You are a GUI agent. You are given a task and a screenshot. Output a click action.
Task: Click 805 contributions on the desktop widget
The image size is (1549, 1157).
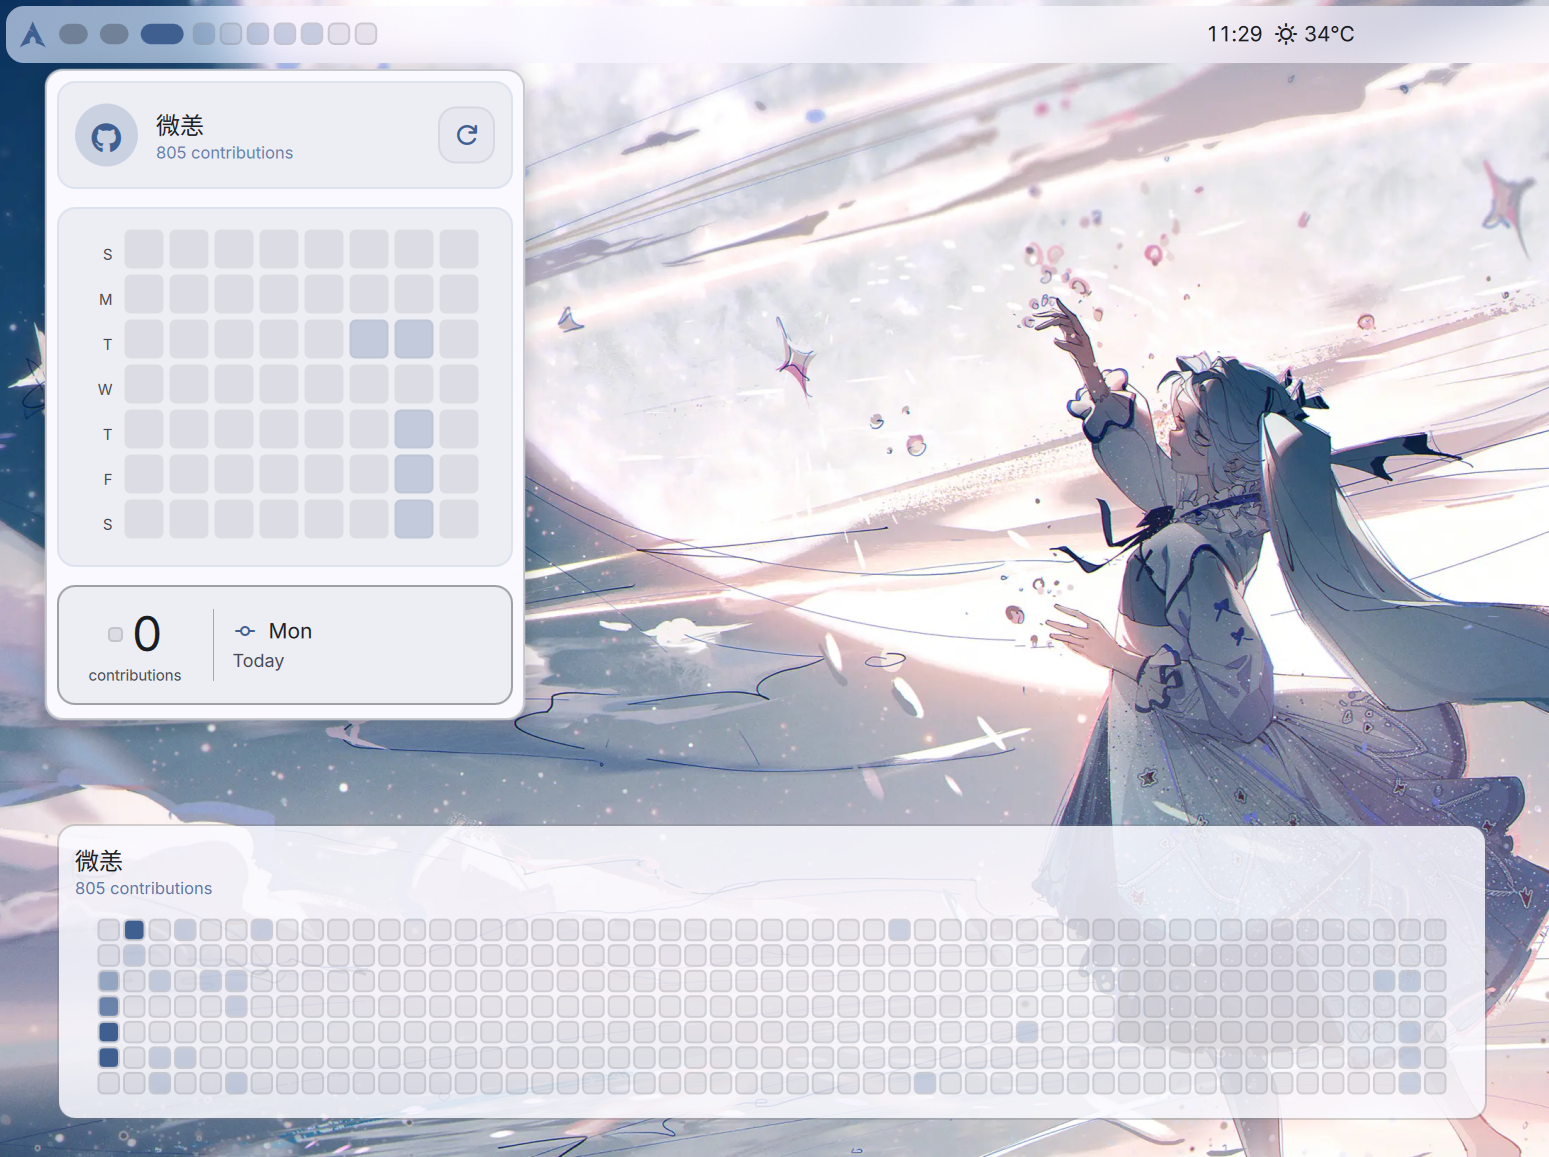pyautogui.click(x=143, y=888)
